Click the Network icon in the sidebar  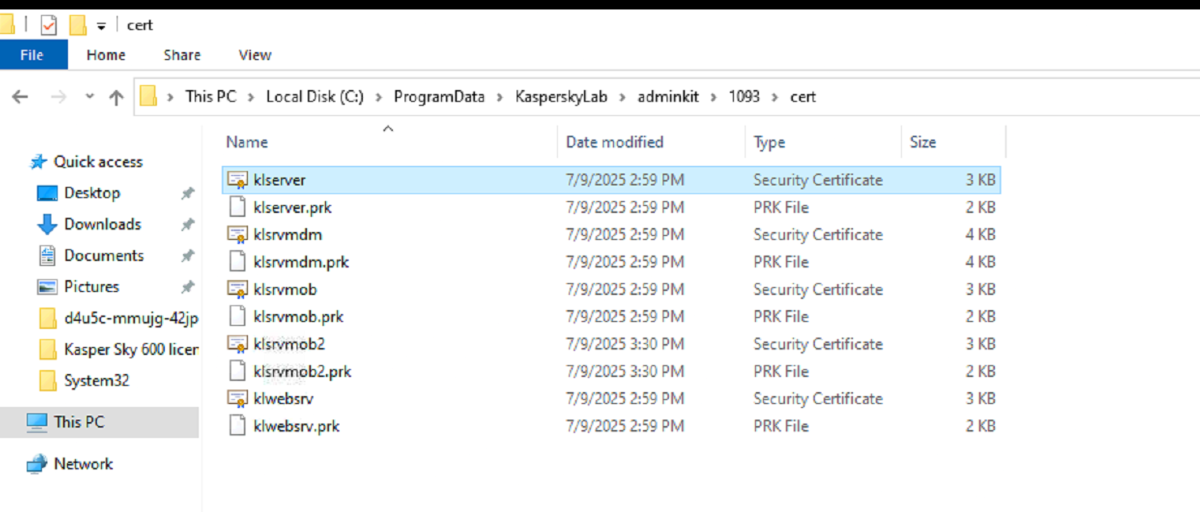[37, 464]
